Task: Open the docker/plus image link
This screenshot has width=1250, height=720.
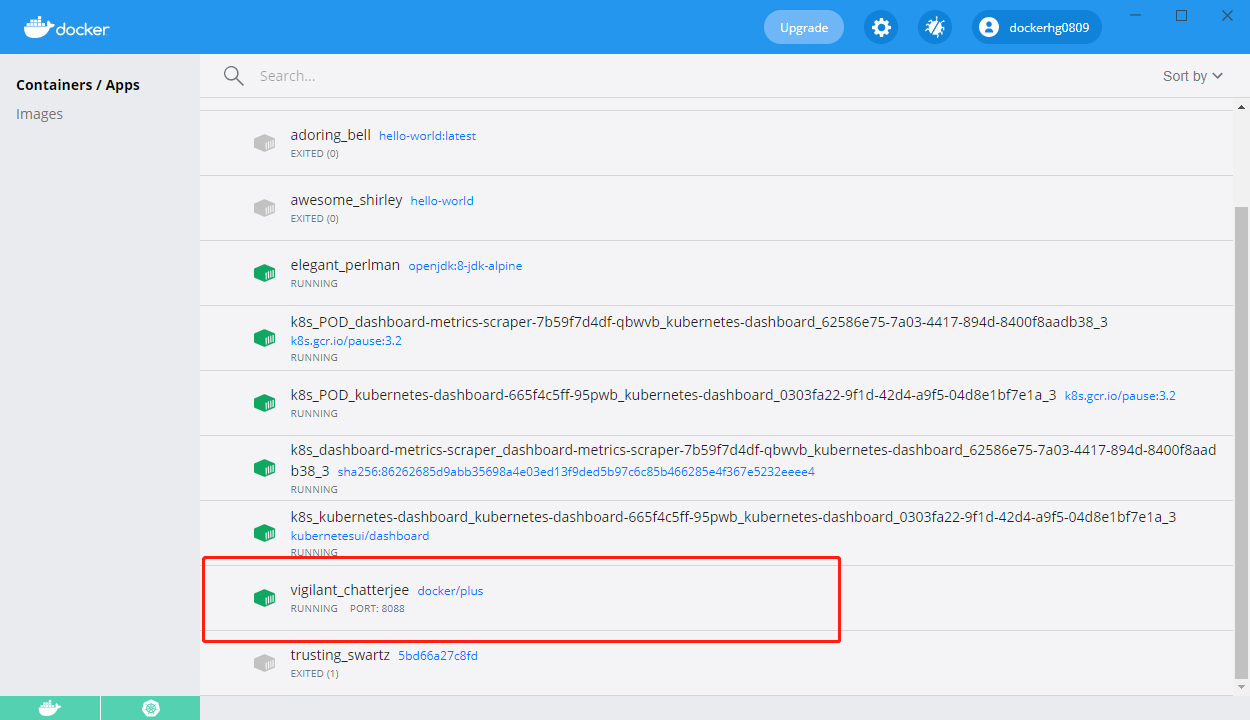Action: click(x=450, y=590)
